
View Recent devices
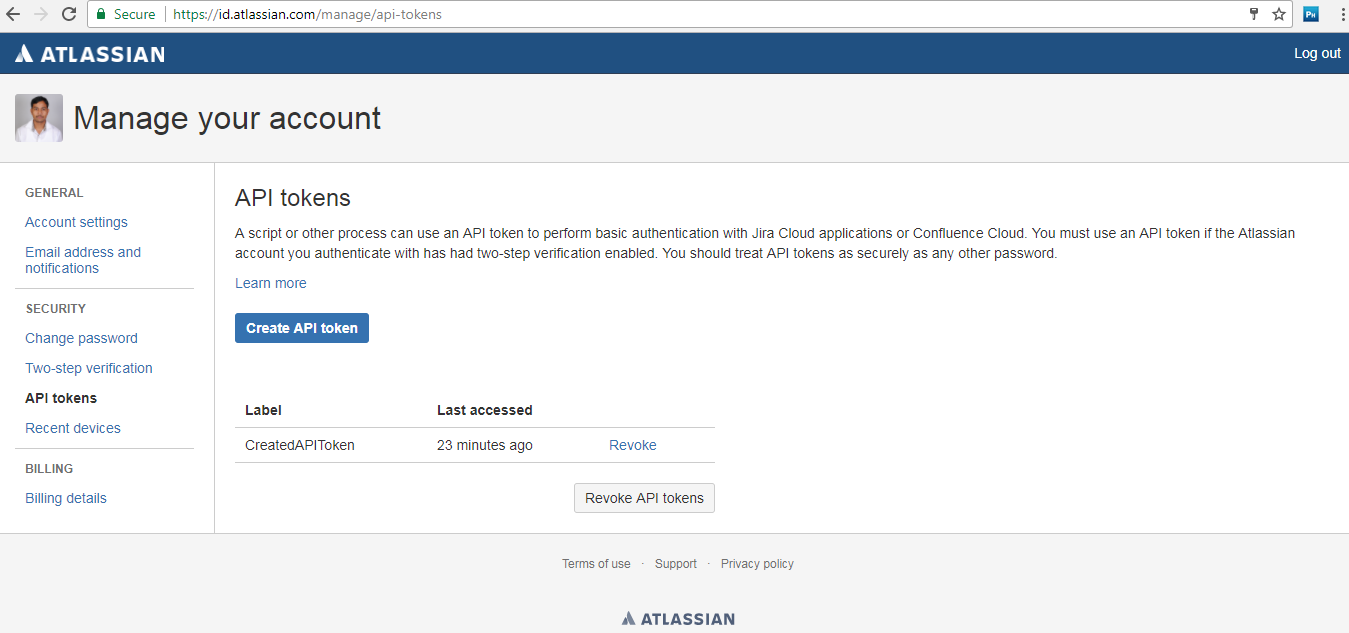pos(73,428)
